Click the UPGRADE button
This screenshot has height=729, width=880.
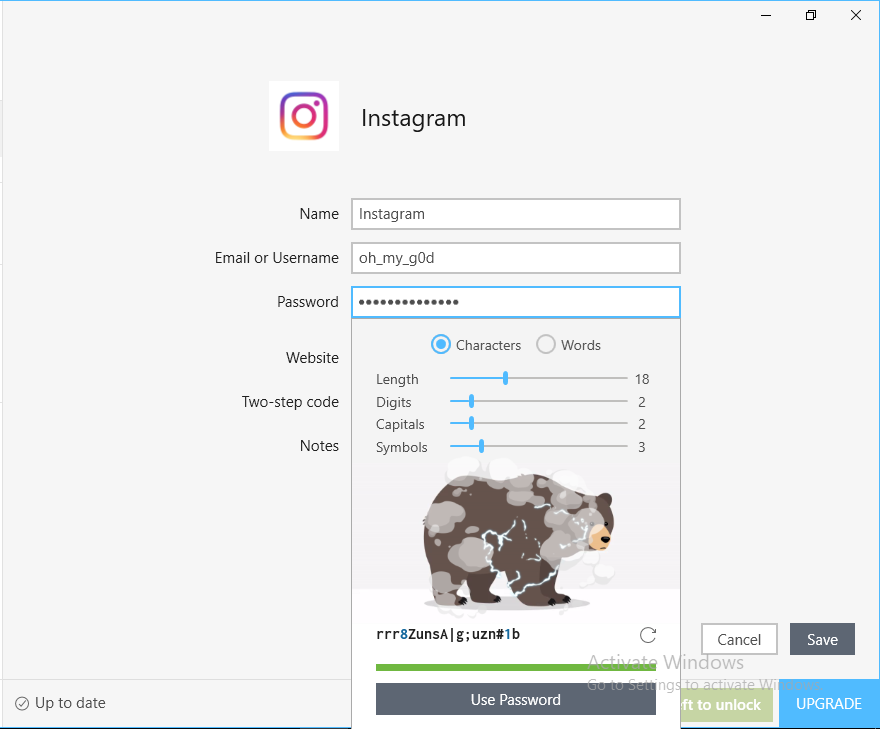tap(829, 704)
